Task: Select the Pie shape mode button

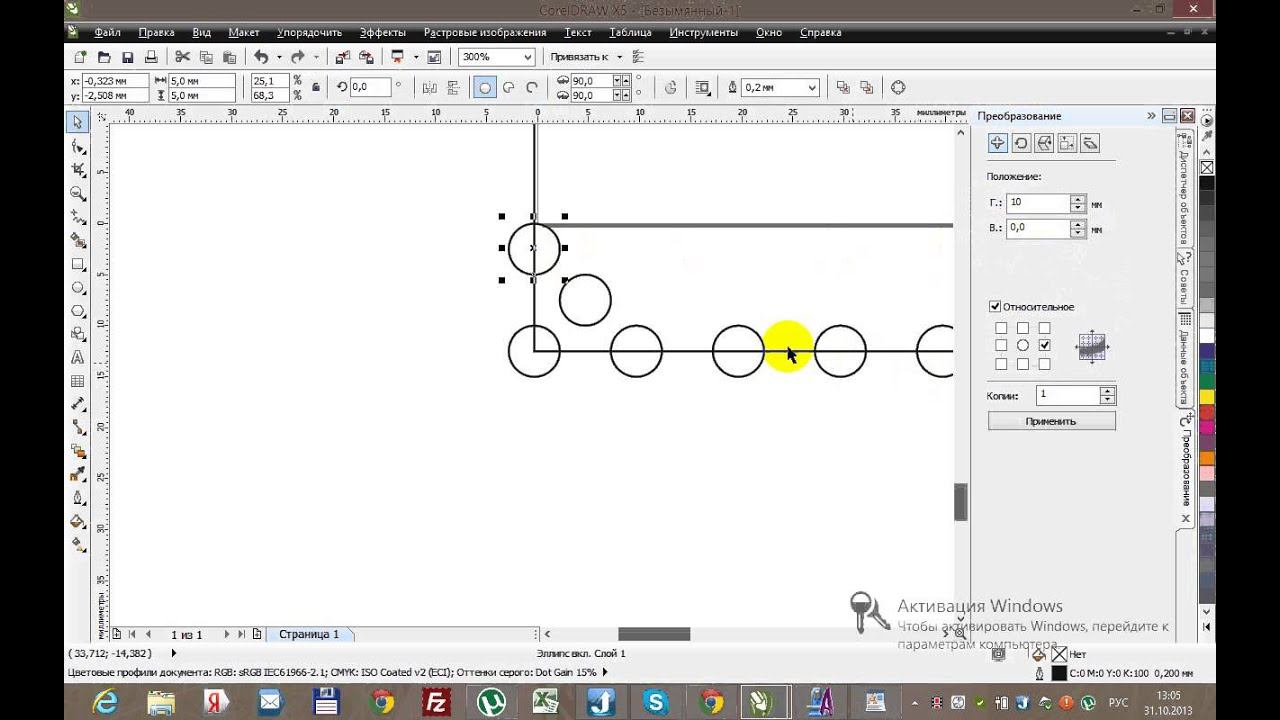Action: (x=508, y=87)
